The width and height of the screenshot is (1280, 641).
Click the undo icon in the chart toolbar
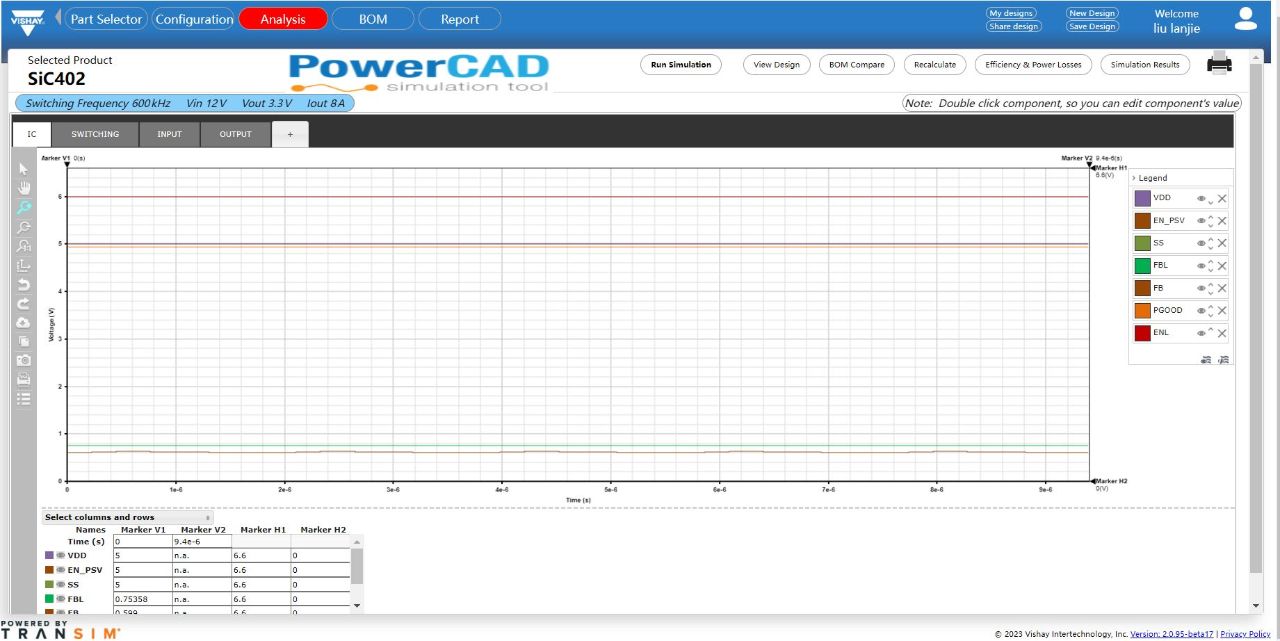(23, 285)
